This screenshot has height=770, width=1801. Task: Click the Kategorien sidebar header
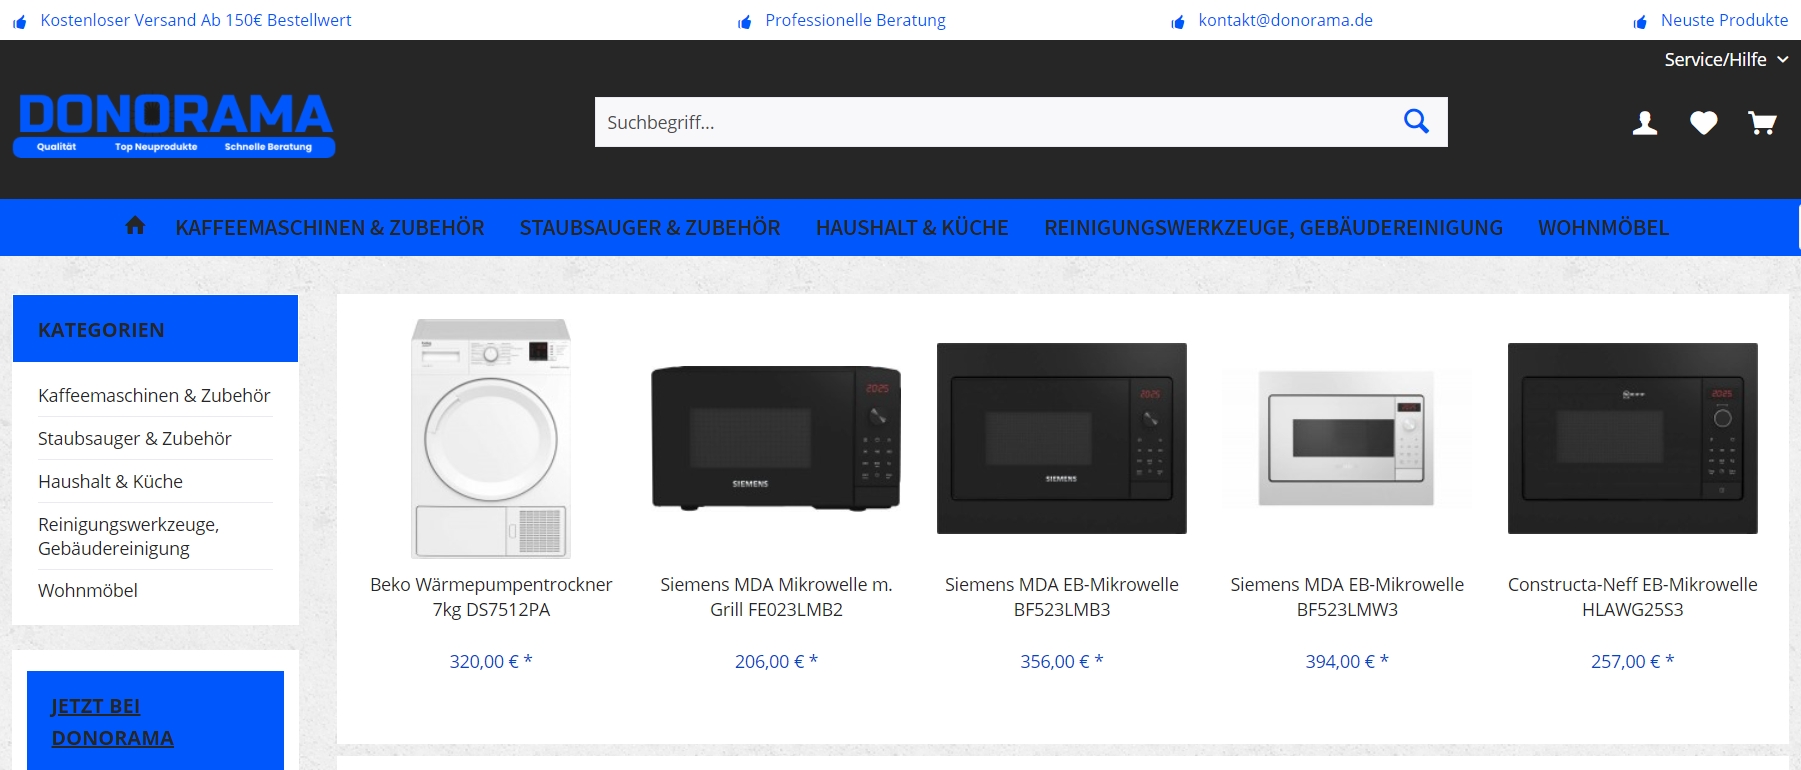pyautogui.click(x=155, y=329)
